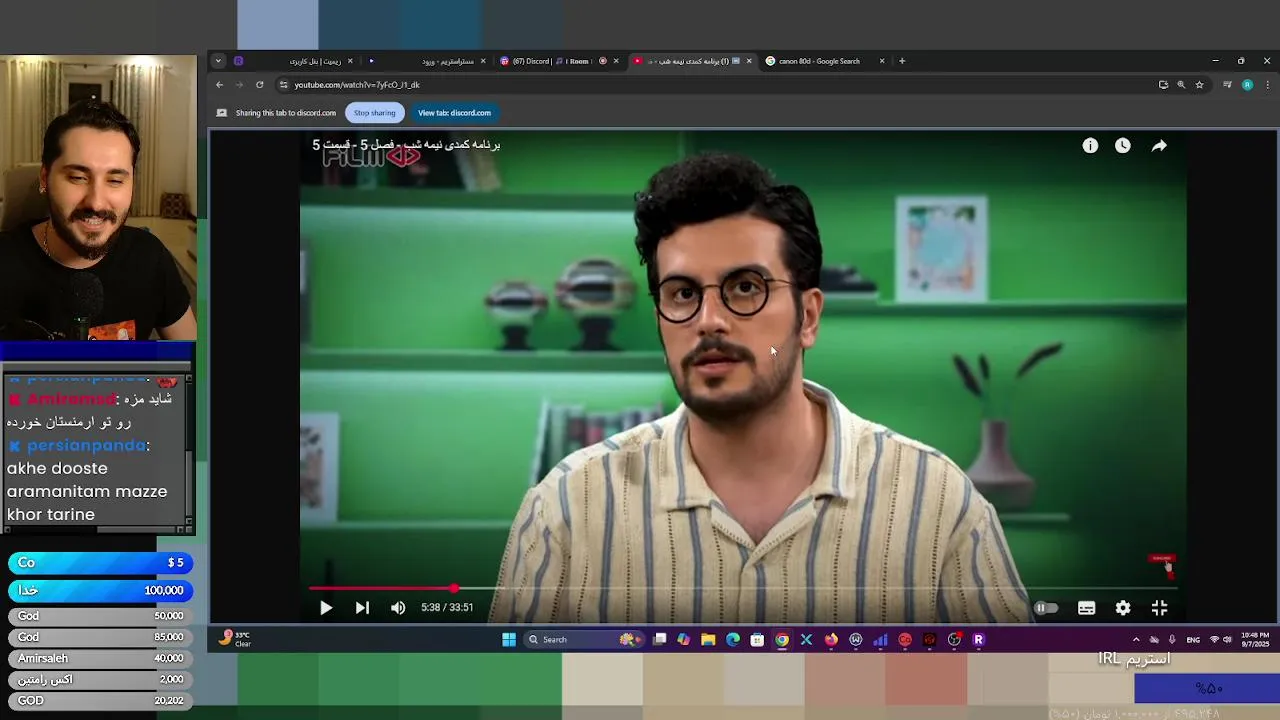Open Chrome three-dot menu
Viewport: 1280px width, 720px height.
click(x=1267, y=85)
